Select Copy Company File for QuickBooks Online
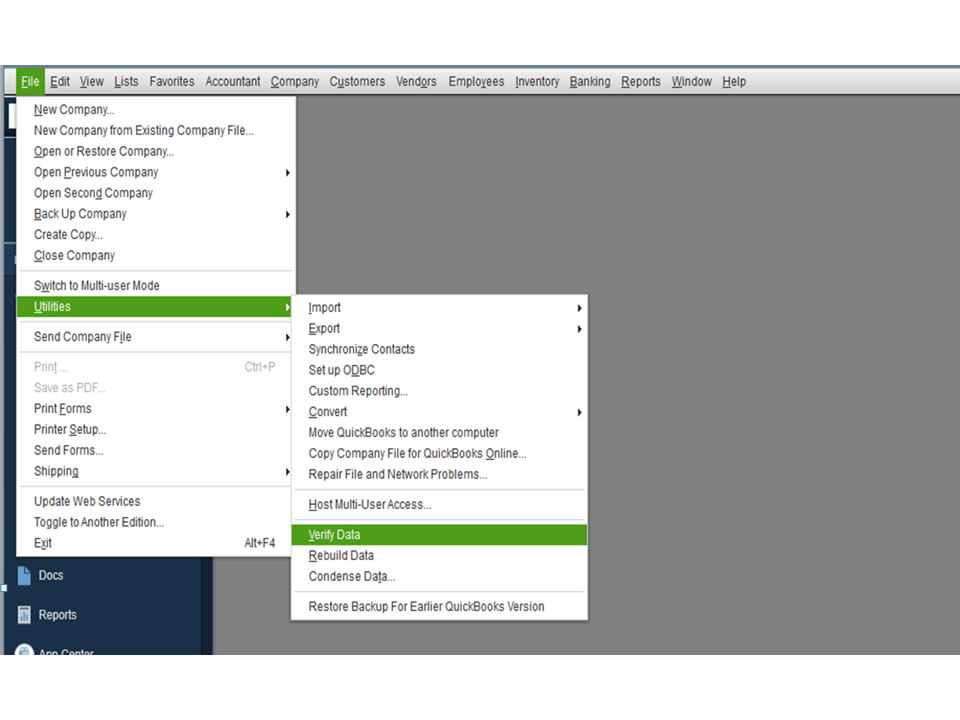The height and width of the screenshot is (720, 960). 440,453
